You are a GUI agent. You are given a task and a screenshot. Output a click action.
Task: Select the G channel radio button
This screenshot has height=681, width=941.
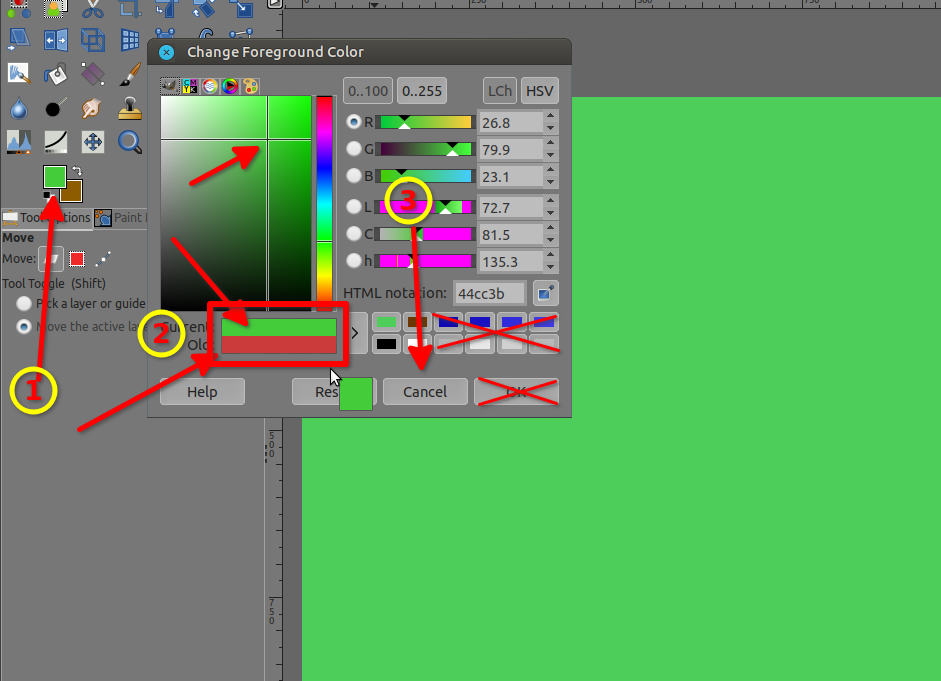click(354, 149)
